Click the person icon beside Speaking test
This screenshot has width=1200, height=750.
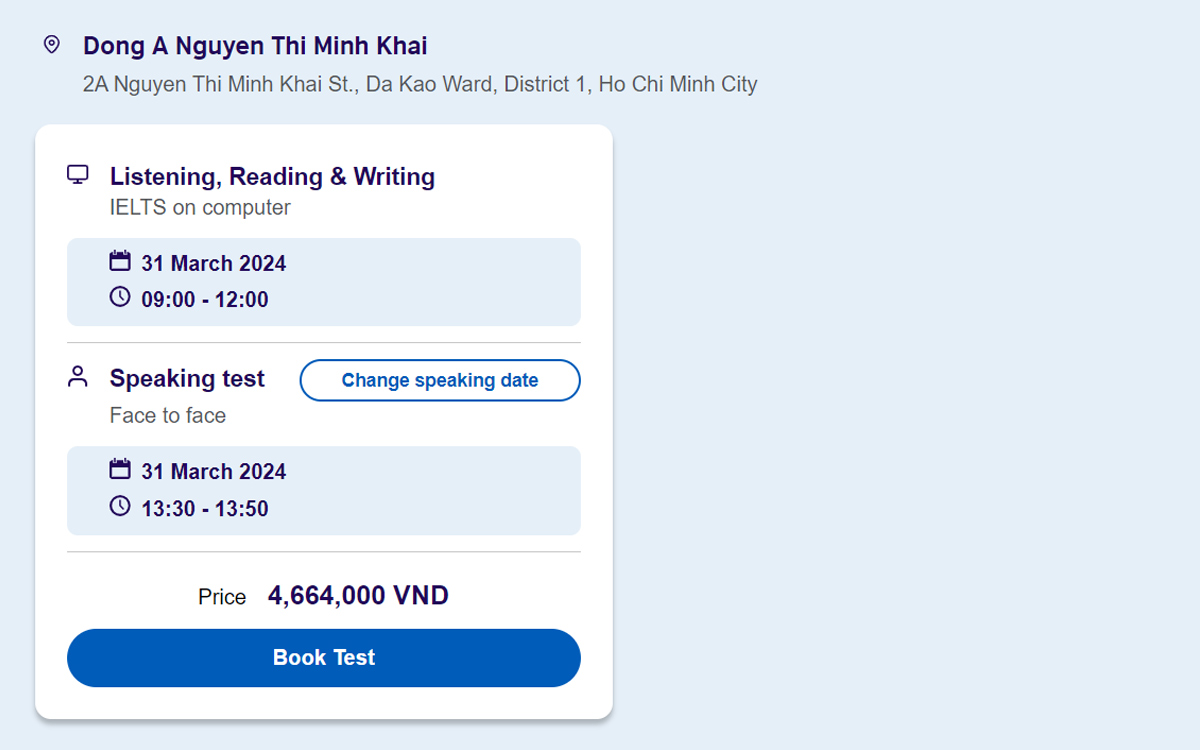78,376
